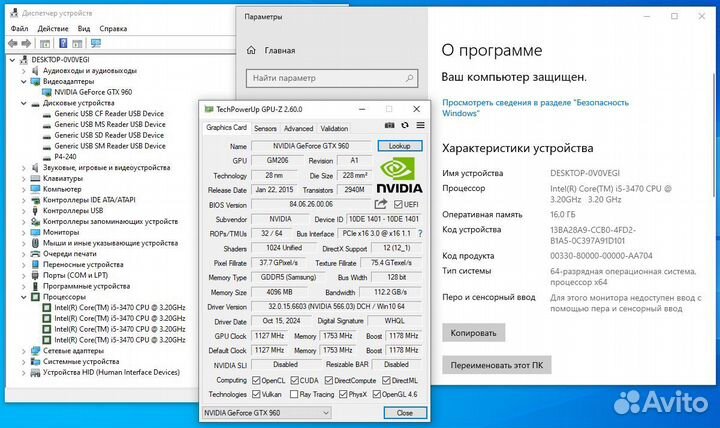Viewport: 720px width, 428px height.
Task: Expand the Устройства HID category
Action: pos(23,372)
